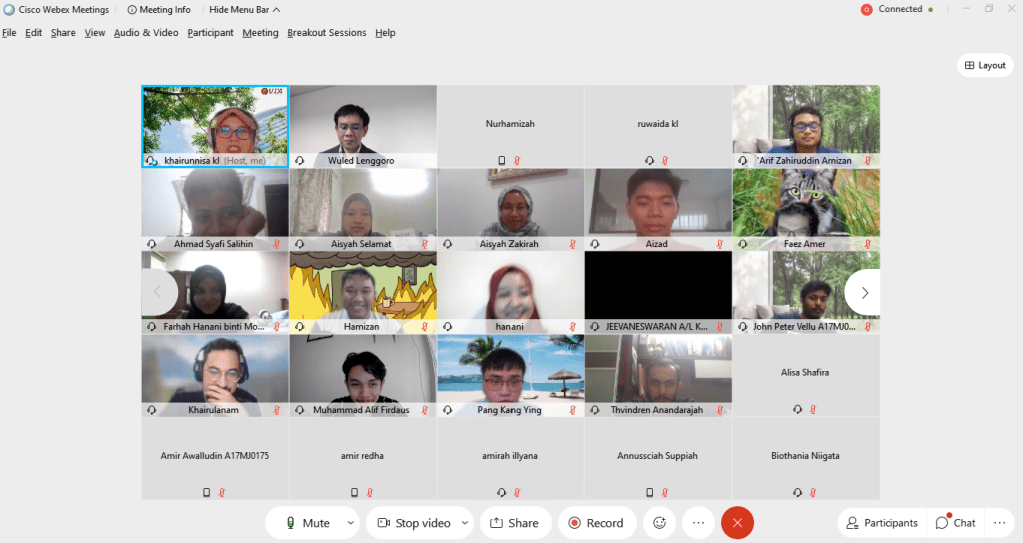Open more options ellipsis beside reactions

(698, 522)
